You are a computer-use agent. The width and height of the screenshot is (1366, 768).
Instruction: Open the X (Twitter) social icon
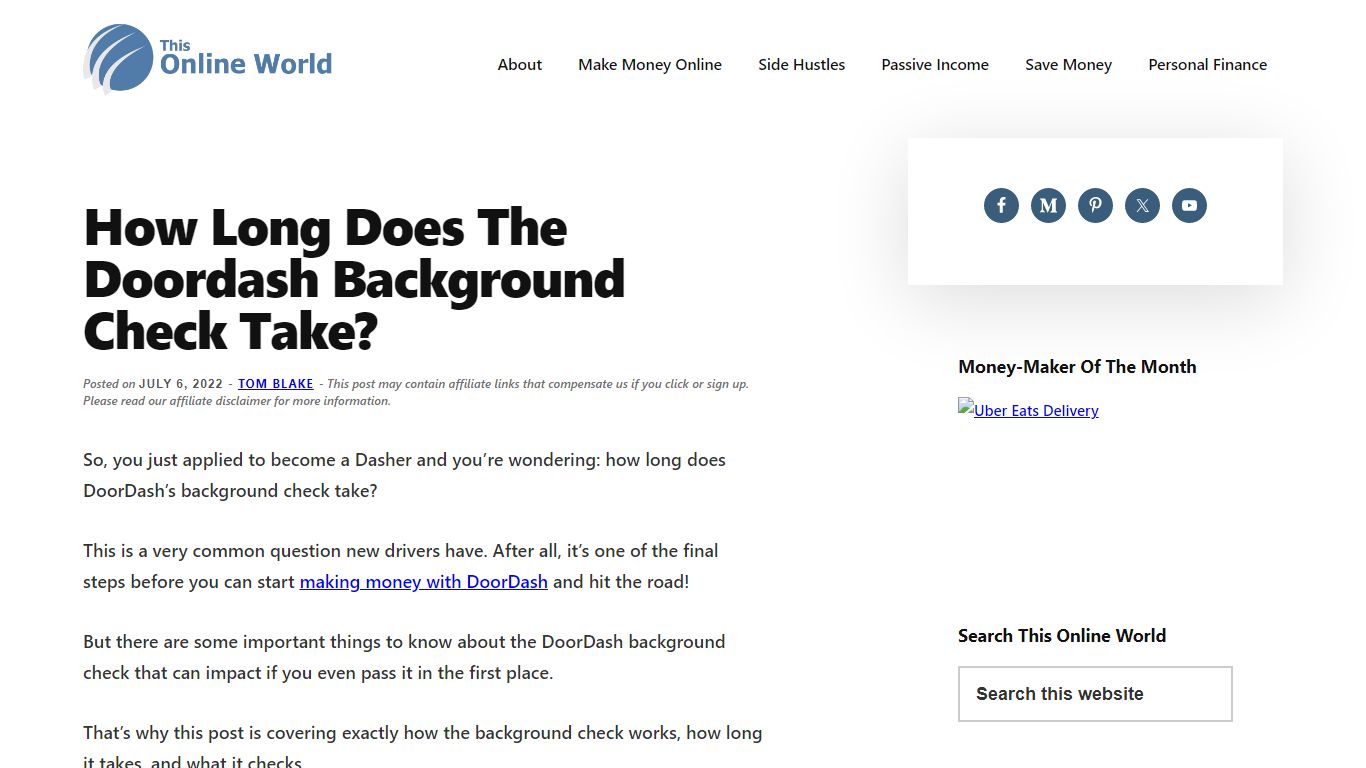(x=1142, y=206)
